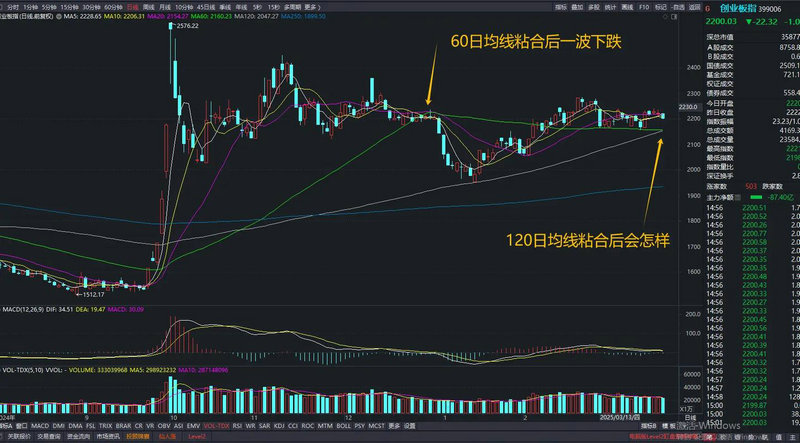Switch to the KDJ indicator tab
This screenshot has width=800, height=443.
(x=278, y=426)
